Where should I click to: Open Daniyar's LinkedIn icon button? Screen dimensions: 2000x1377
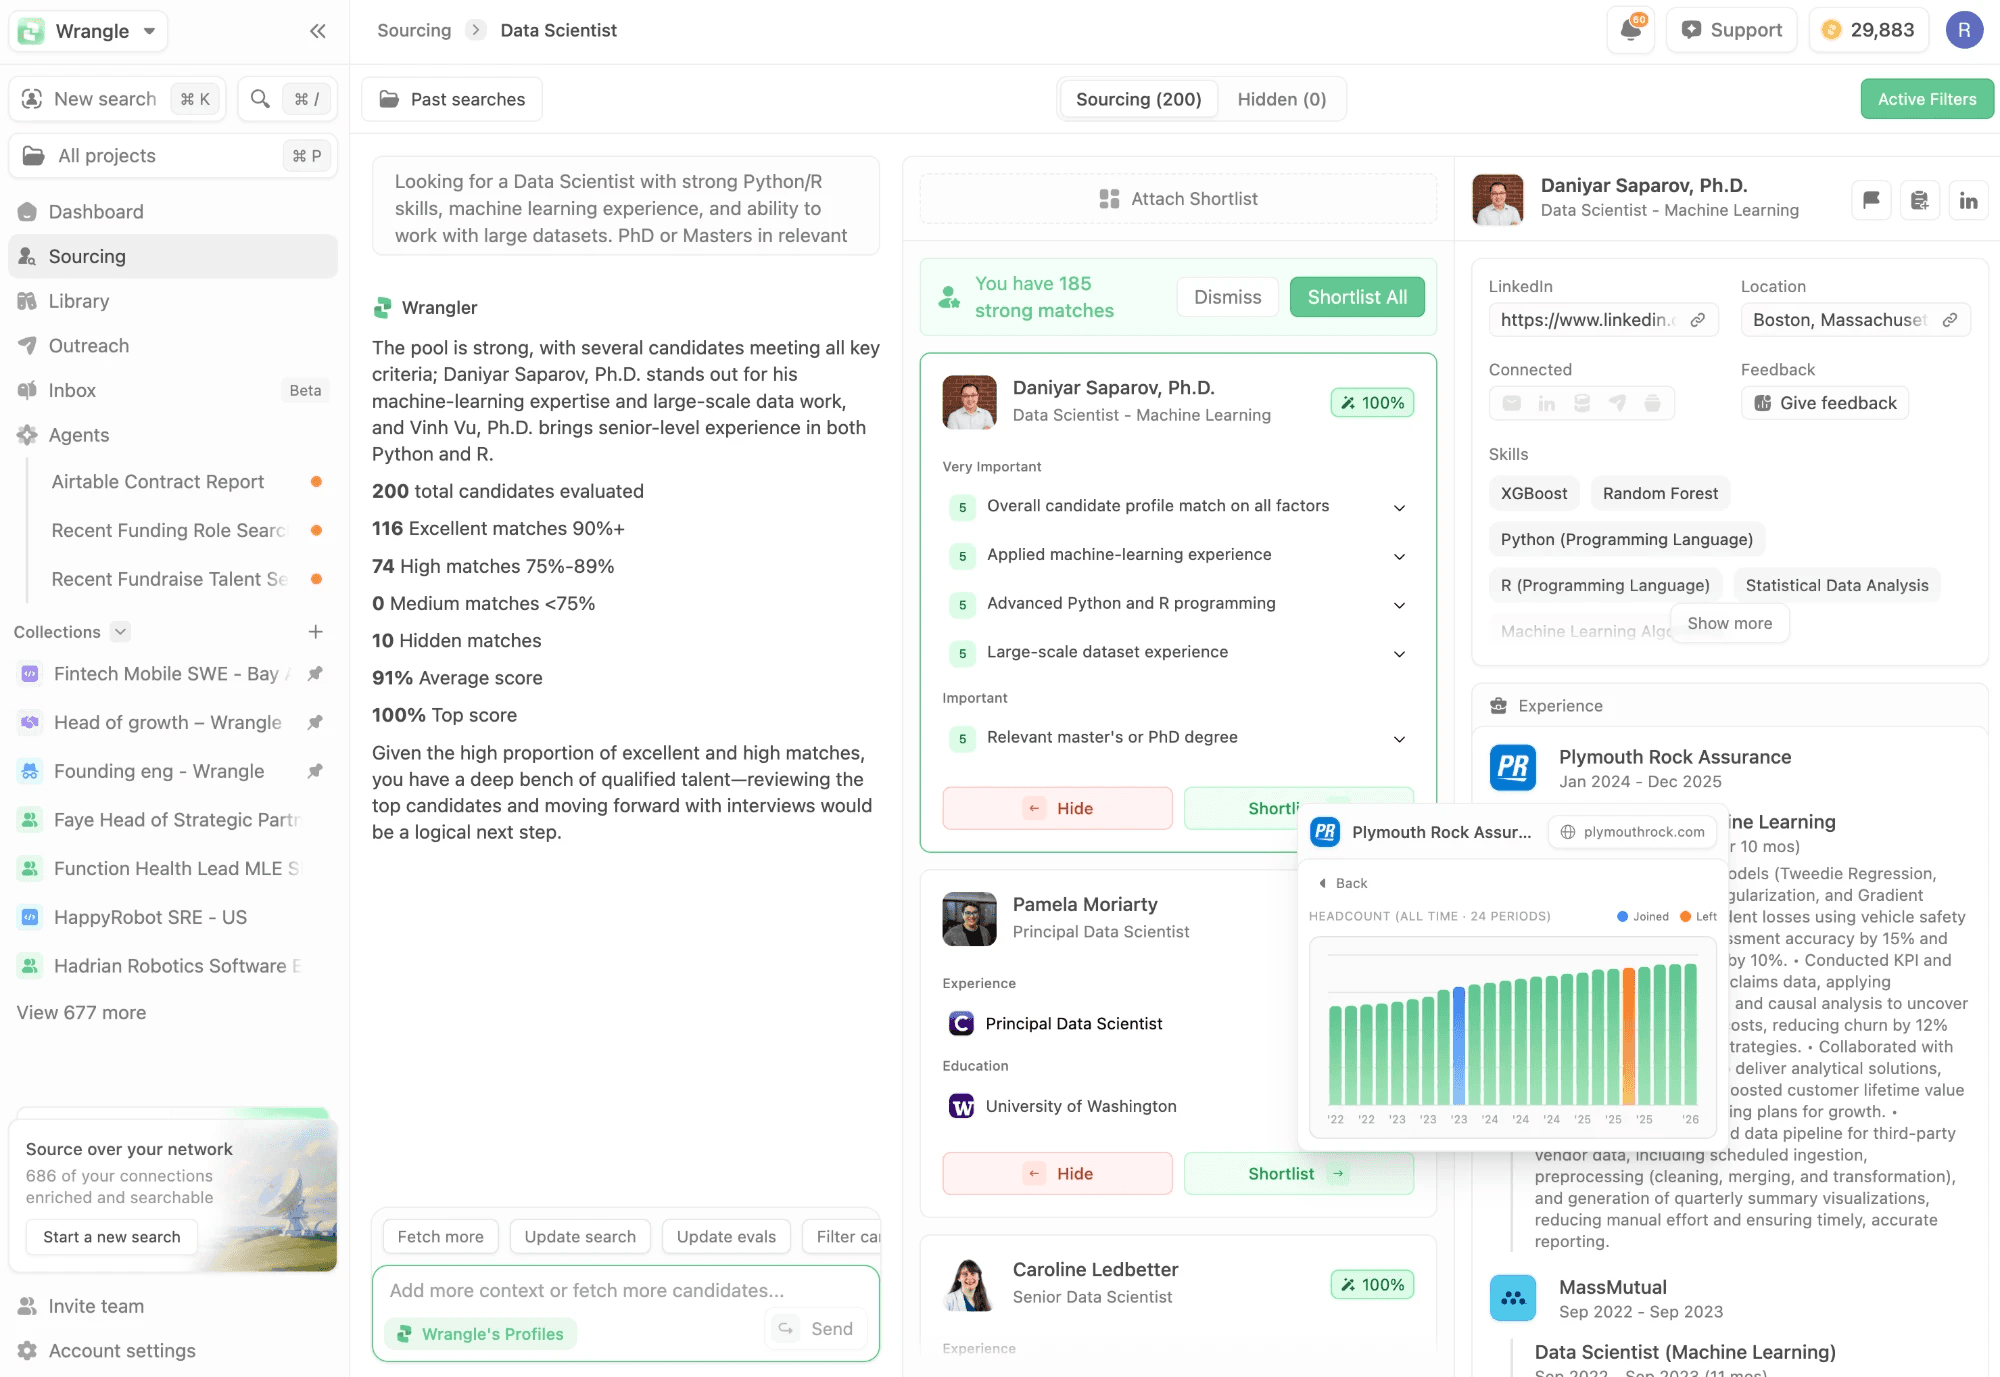(1968, 200)
